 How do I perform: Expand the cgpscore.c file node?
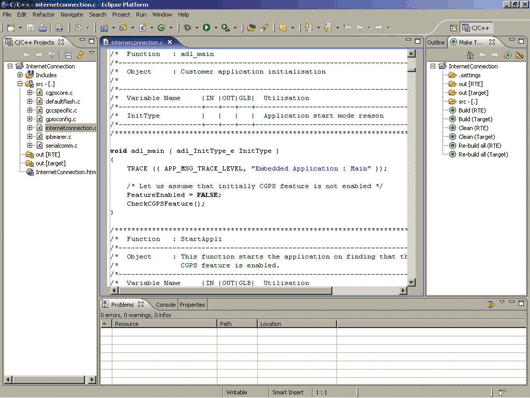pos(30,92)
